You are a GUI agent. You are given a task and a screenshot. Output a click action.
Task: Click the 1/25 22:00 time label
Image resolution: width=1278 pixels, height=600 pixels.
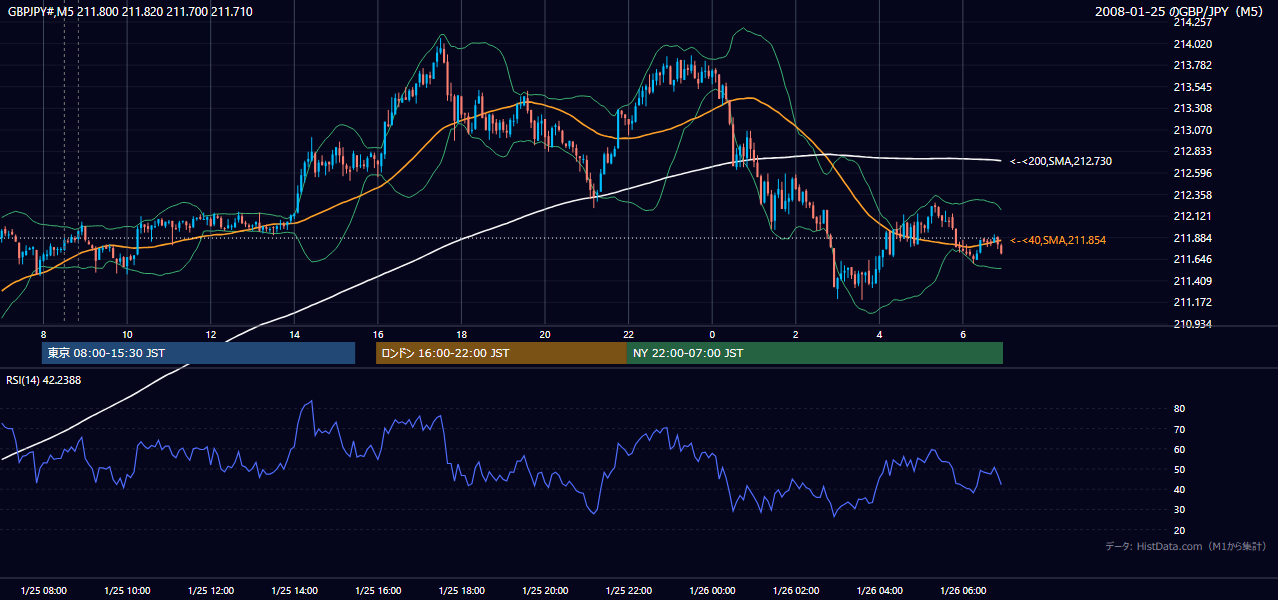[x=629, y=590]
